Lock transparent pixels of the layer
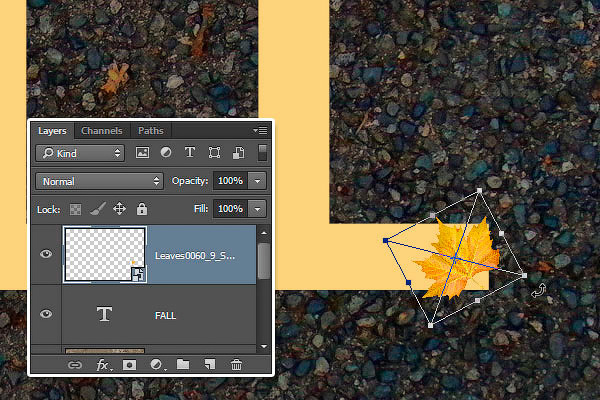Screen dimensions: 600x400 click(75, 209)
